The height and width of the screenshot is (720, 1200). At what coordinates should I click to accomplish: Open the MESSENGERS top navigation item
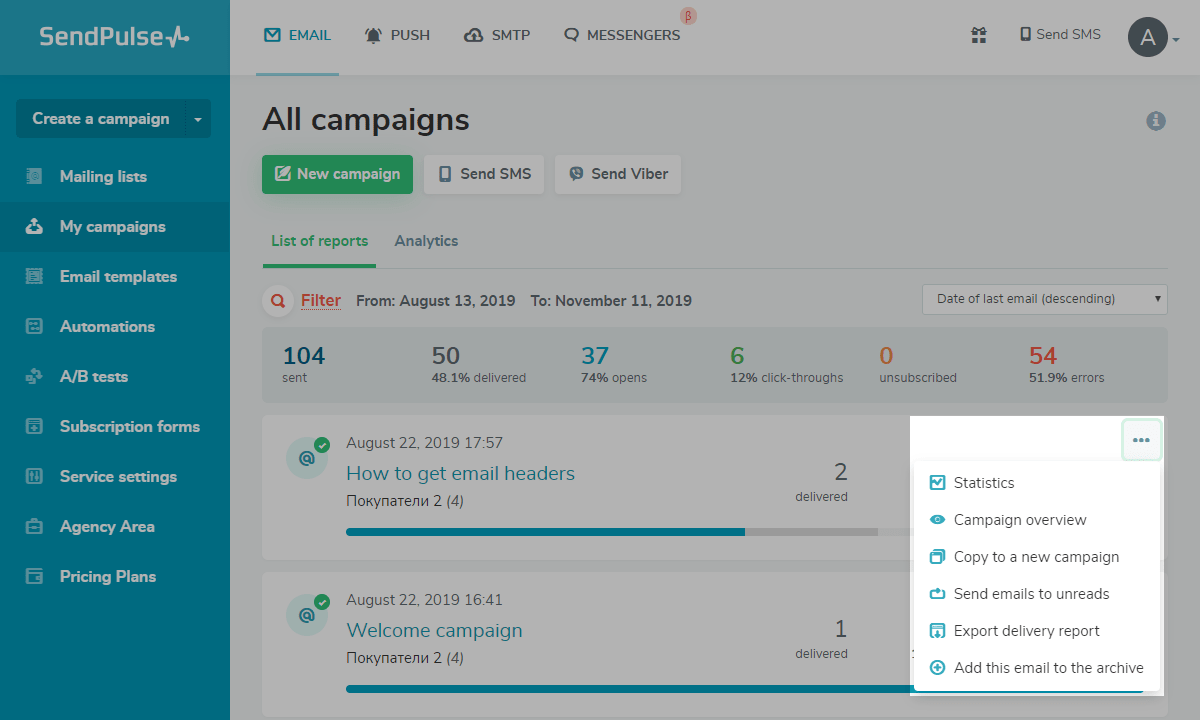(622, 35)
